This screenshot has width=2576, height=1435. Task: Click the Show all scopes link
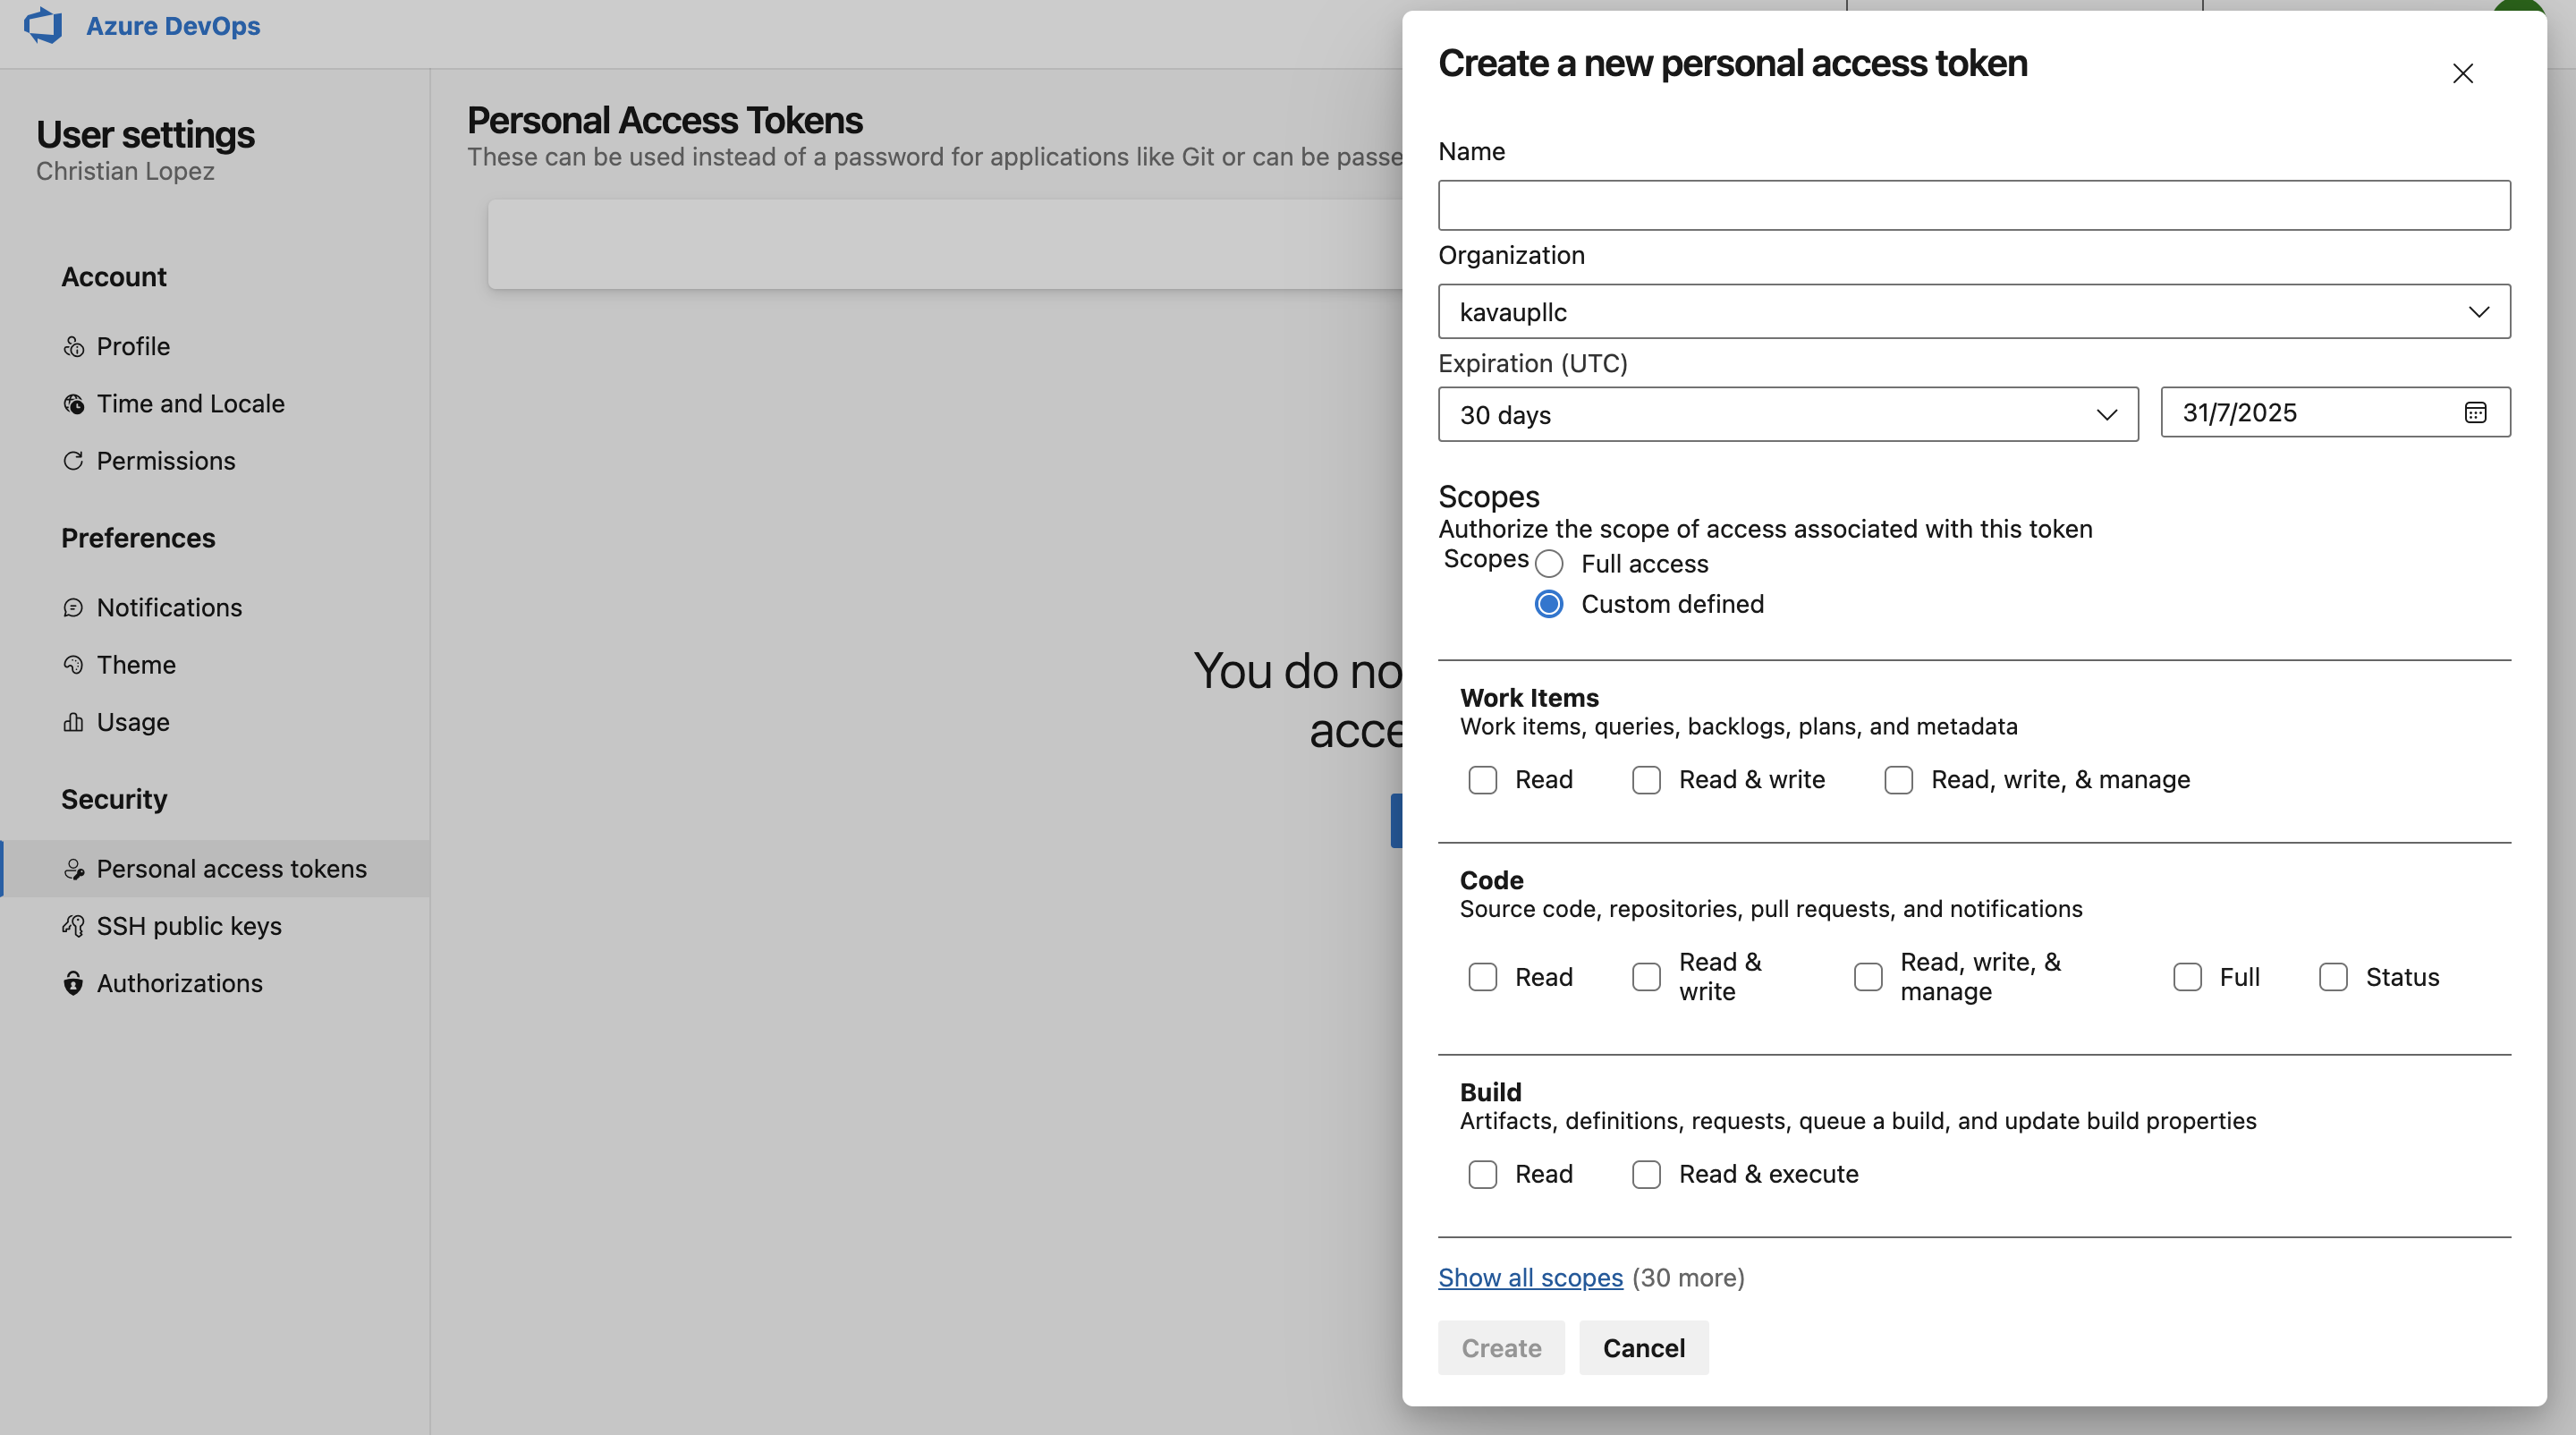1530,1278
